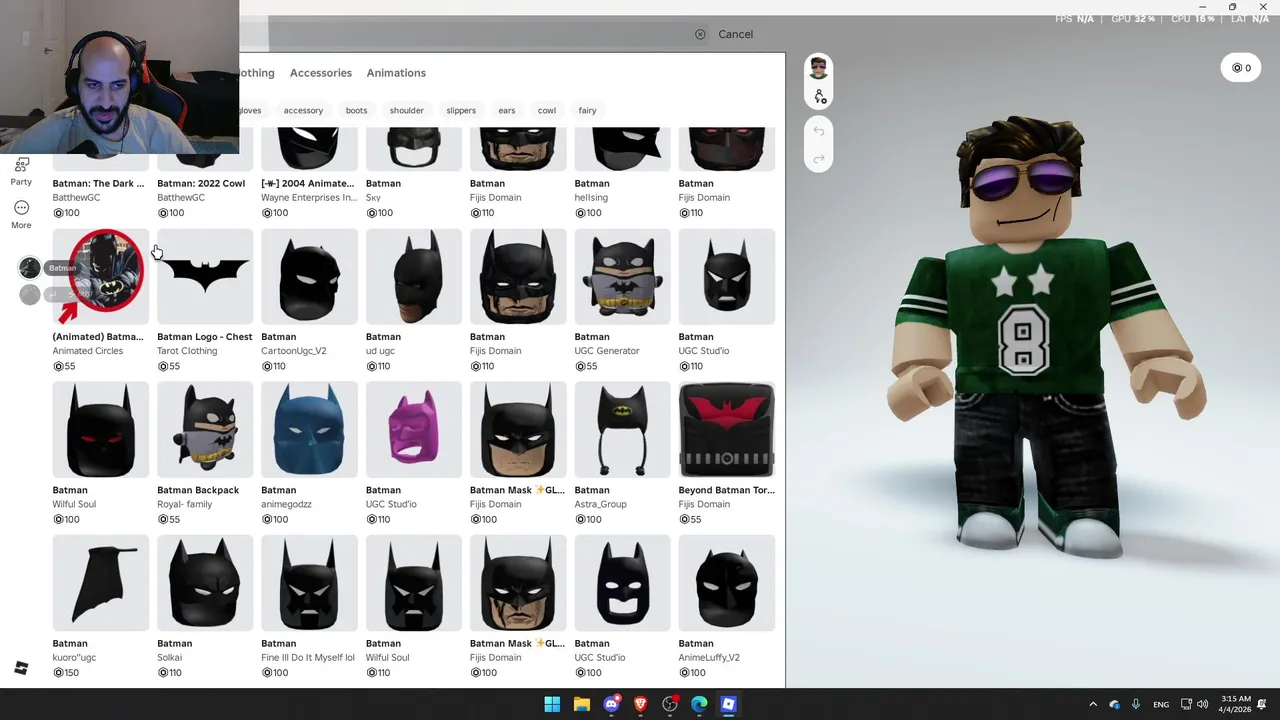The width and height of the screenshot is (1280, 720).
Task: Open the More sidebar menu
Action: point(21,214)
